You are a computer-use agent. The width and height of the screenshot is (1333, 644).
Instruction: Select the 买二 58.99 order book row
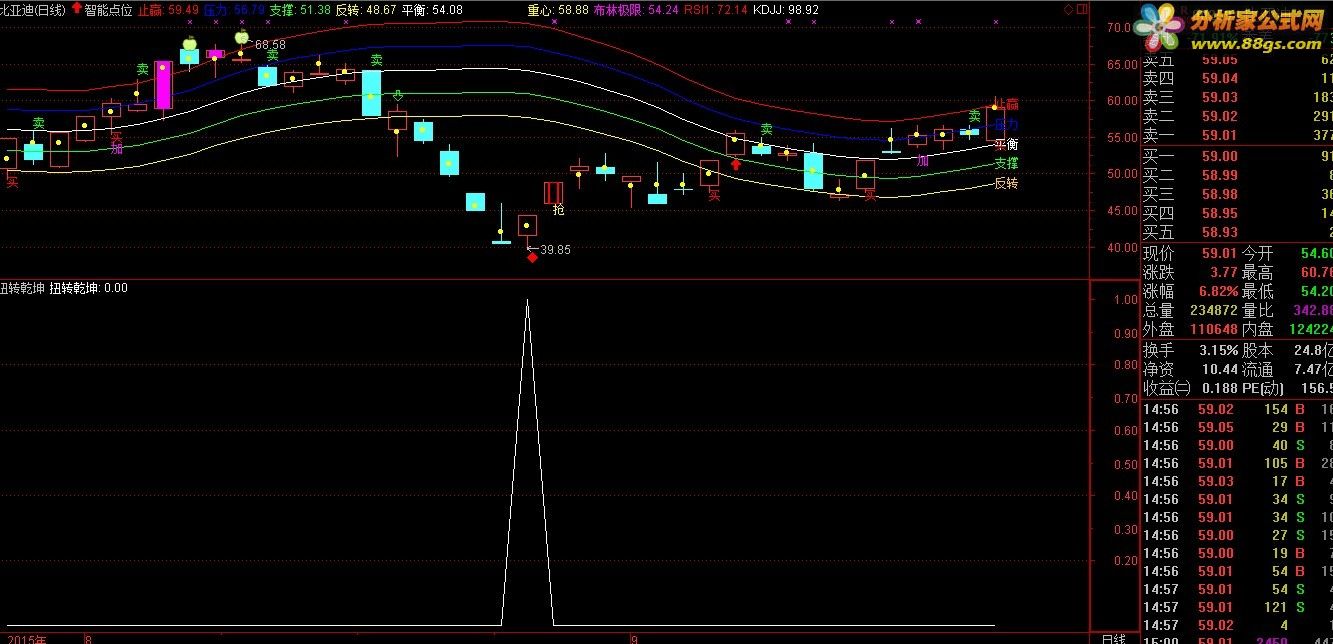(1237, 175)
